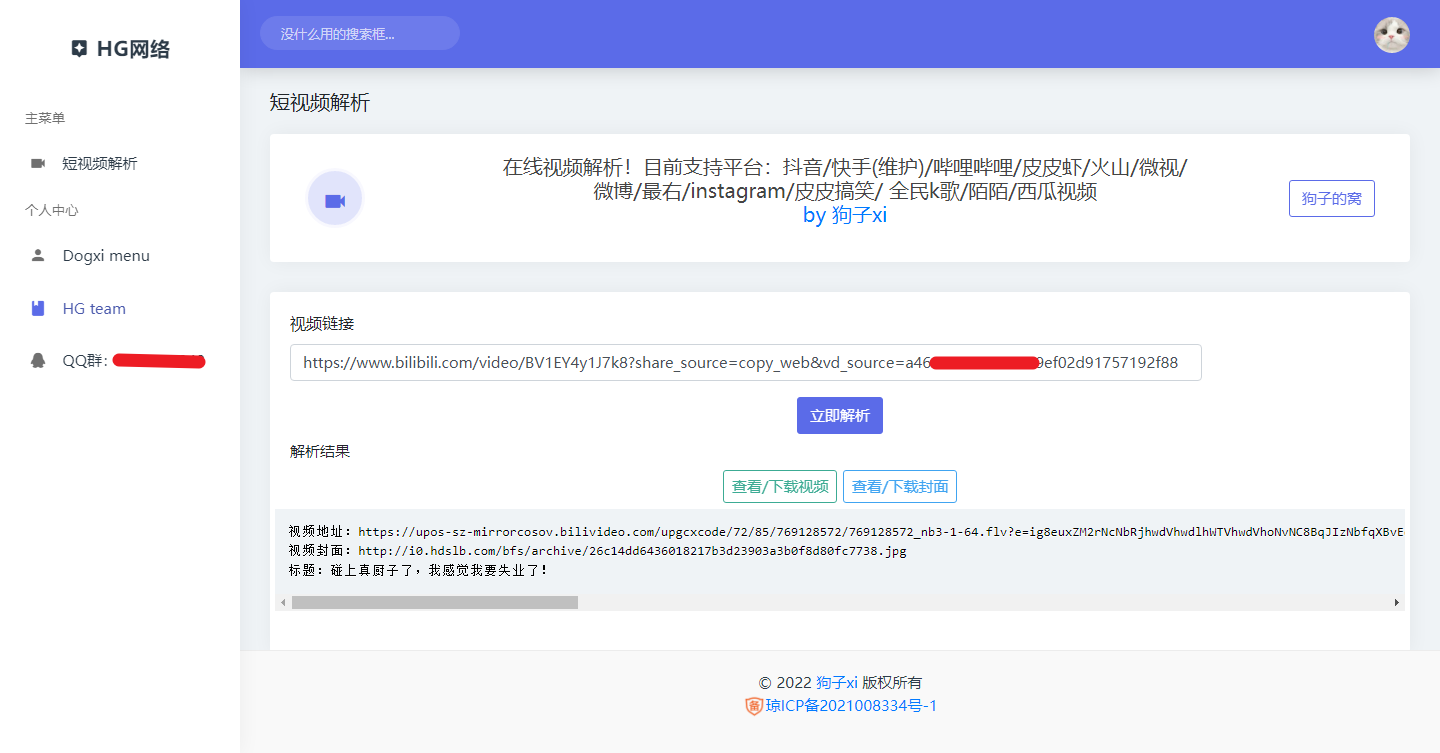Open the 琼ICP备2021008334号-1 link
Screen dimensions: 1440x753
tap(851, 706)
